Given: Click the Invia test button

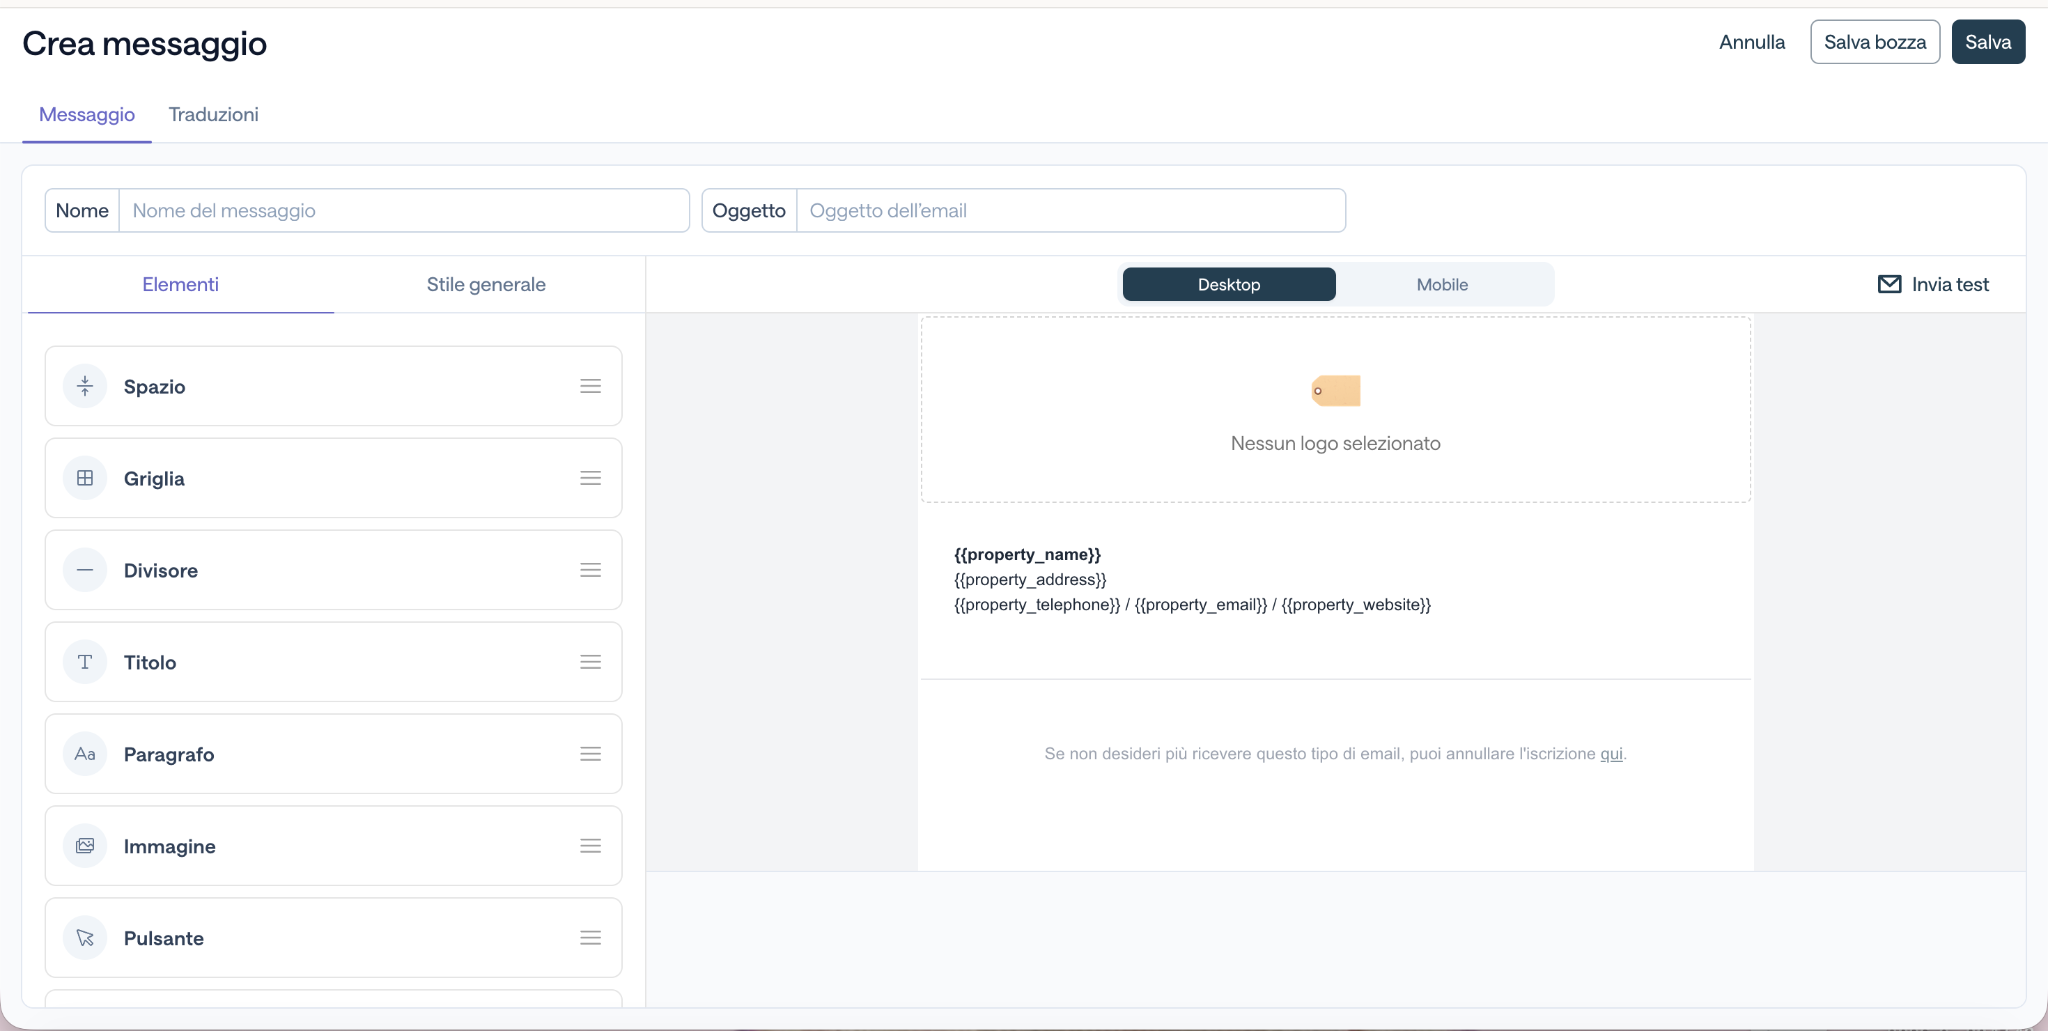Looking at the screenshot, I should tap(1934, 284).
